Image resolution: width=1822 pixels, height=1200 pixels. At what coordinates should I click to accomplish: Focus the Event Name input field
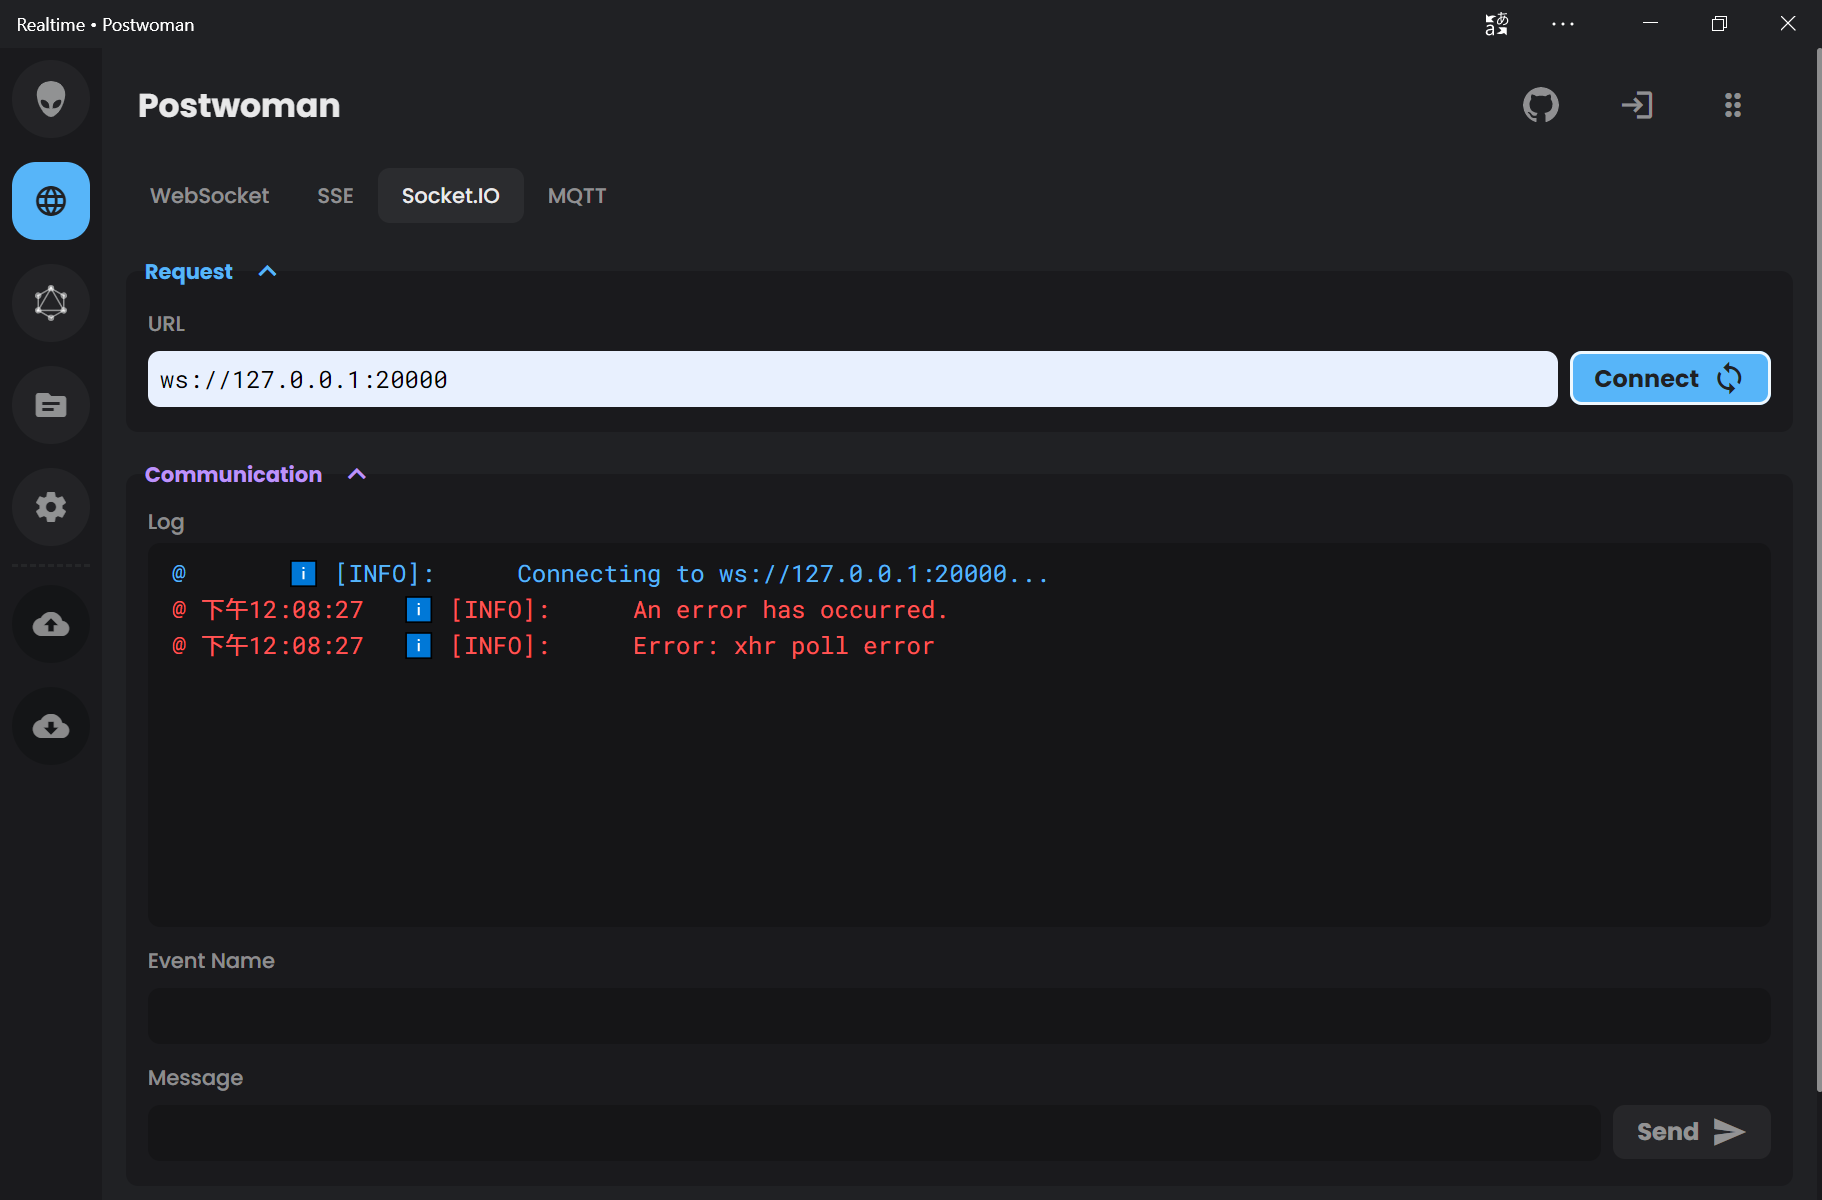pyautogui.click(x=959, y=1016)
